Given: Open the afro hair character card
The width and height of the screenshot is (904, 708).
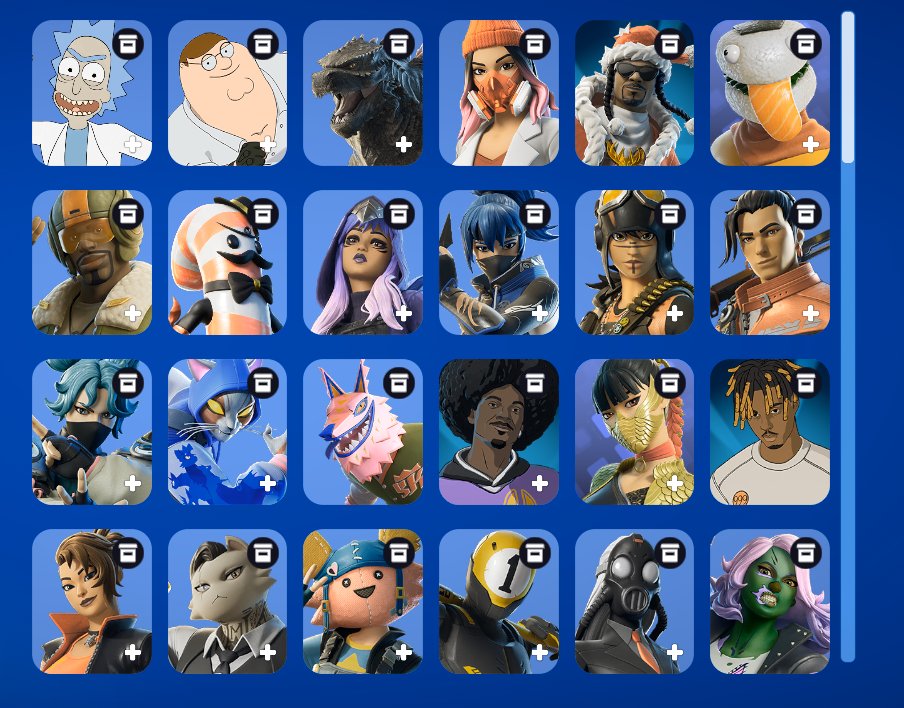Looking at the screenshot, I should 499,432.
